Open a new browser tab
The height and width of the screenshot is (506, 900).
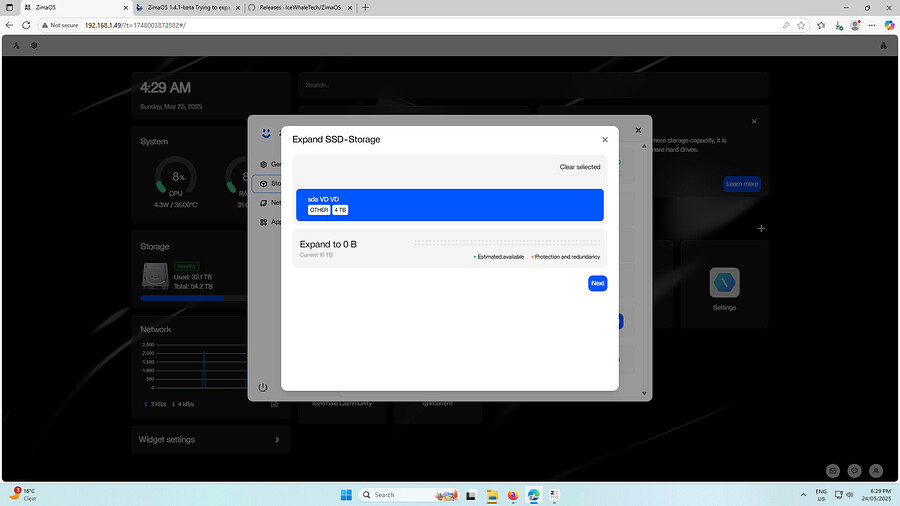pyautogui.click(x=365, y=7)
